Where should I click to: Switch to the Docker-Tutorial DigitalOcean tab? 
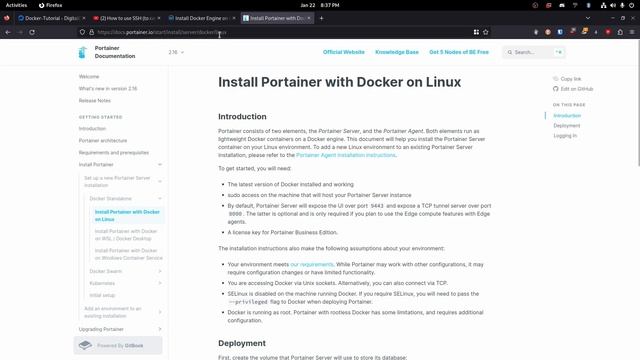tap(51, 18)
